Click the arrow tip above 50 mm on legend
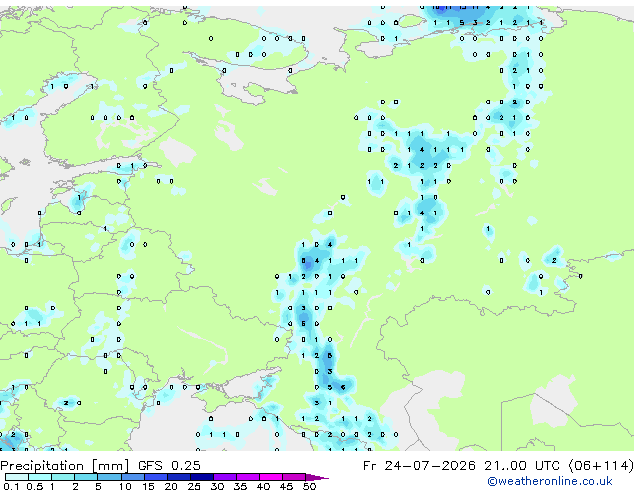This screenshot has width=634, height=490. pyautogui.click(x=317, y=477)
